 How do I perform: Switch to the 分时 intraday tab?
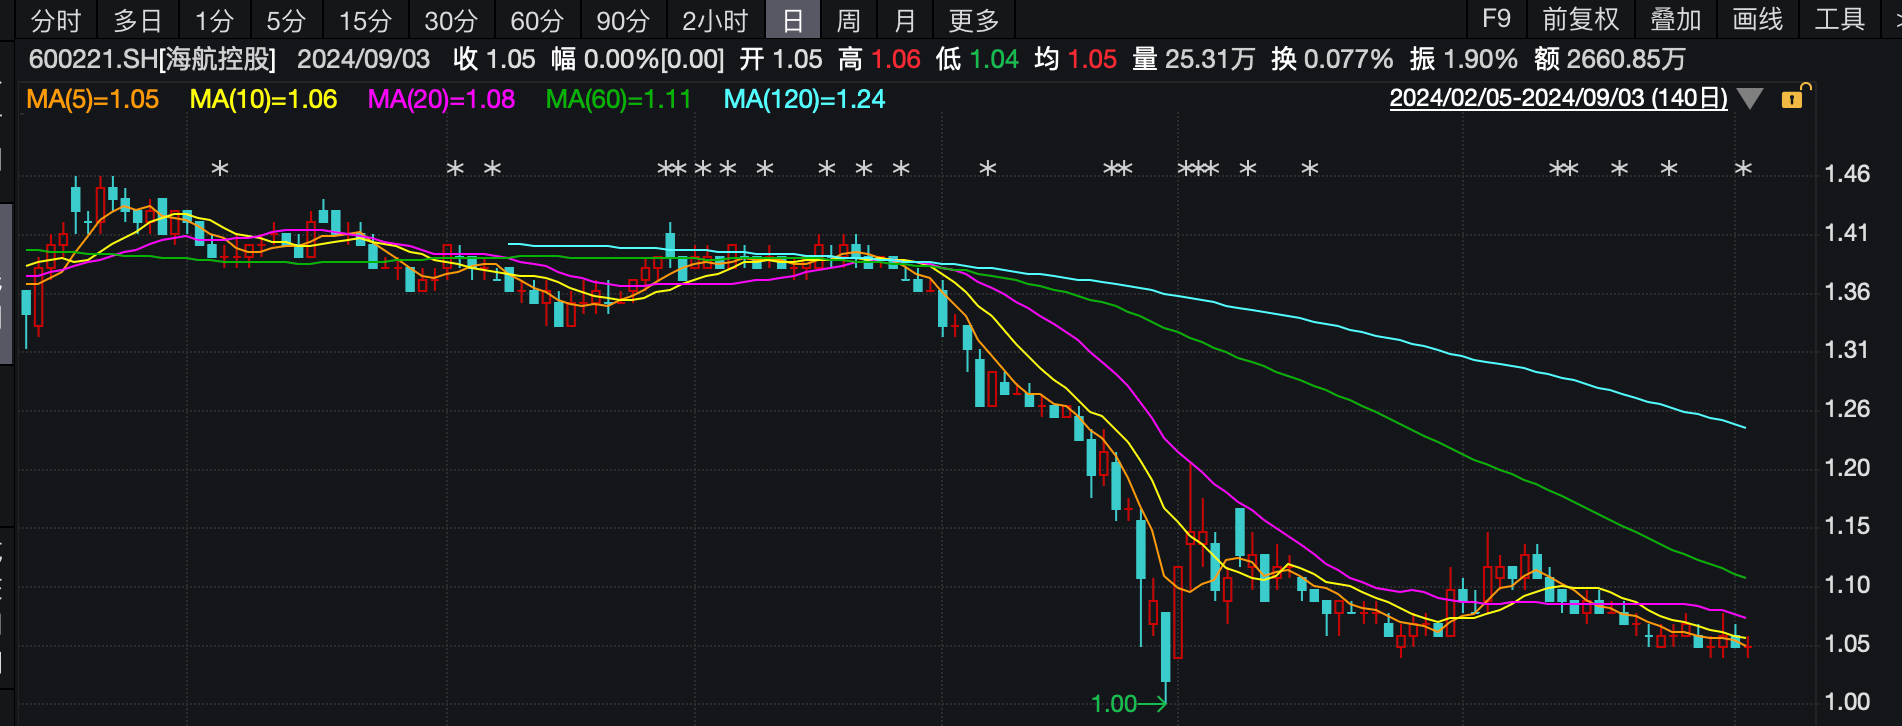56,20
